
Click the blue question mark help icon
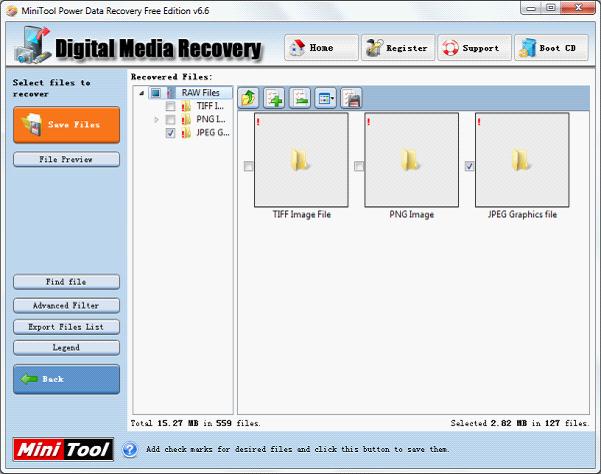[x=130, y=449]
